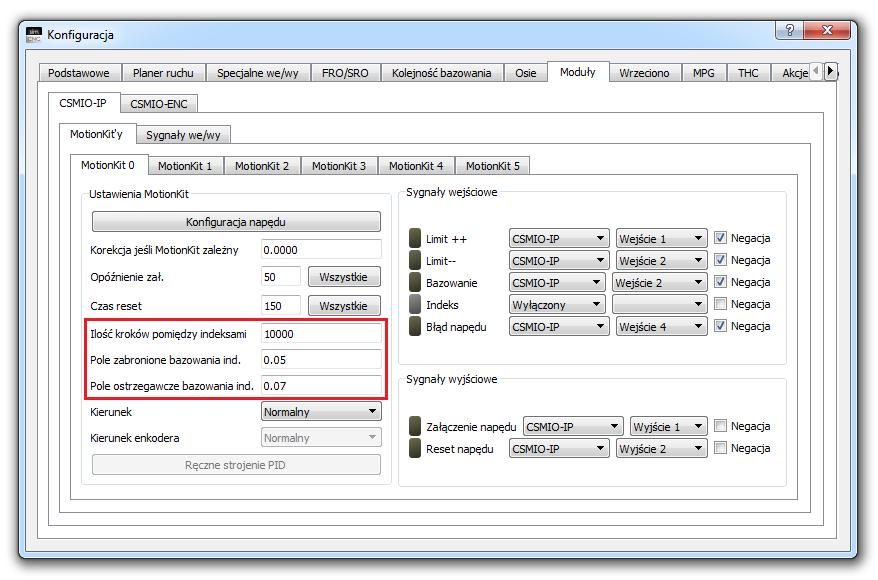The height and width of the screenshot is (580, 878).
Task: Open the Wyjście 2 output dropdown
Action: click(661, 449)
